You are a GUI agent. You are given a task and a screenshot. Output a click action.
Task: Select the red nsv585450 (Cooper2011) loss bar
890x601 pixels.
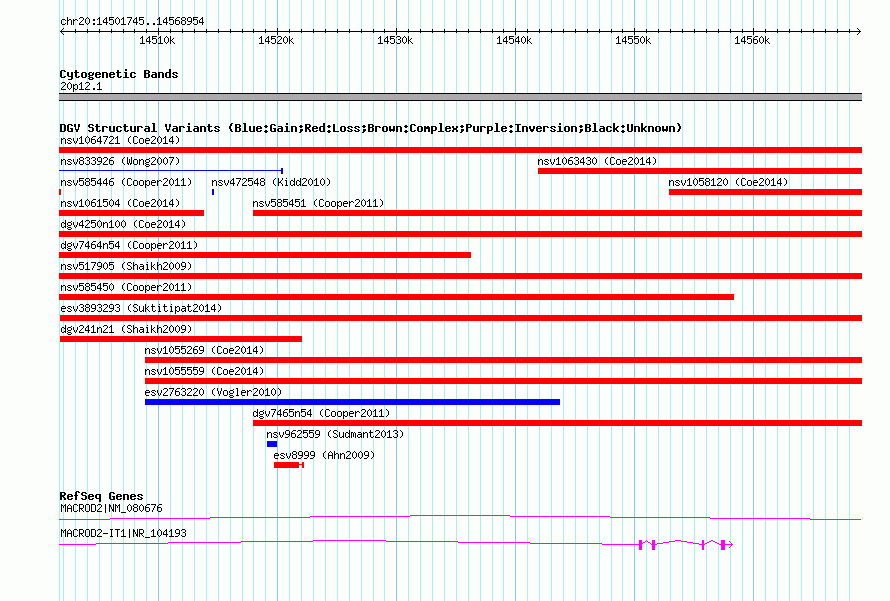pos(396,297)
